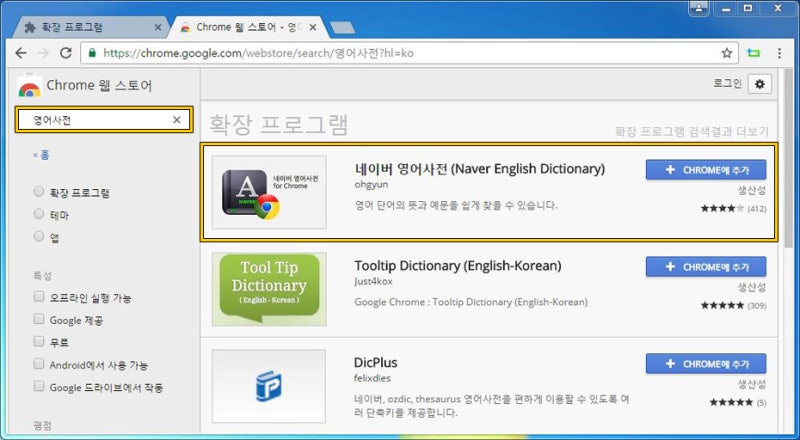Click the browser forward arrow
This screenshot has width=800, height=440.
click(43, 53)
